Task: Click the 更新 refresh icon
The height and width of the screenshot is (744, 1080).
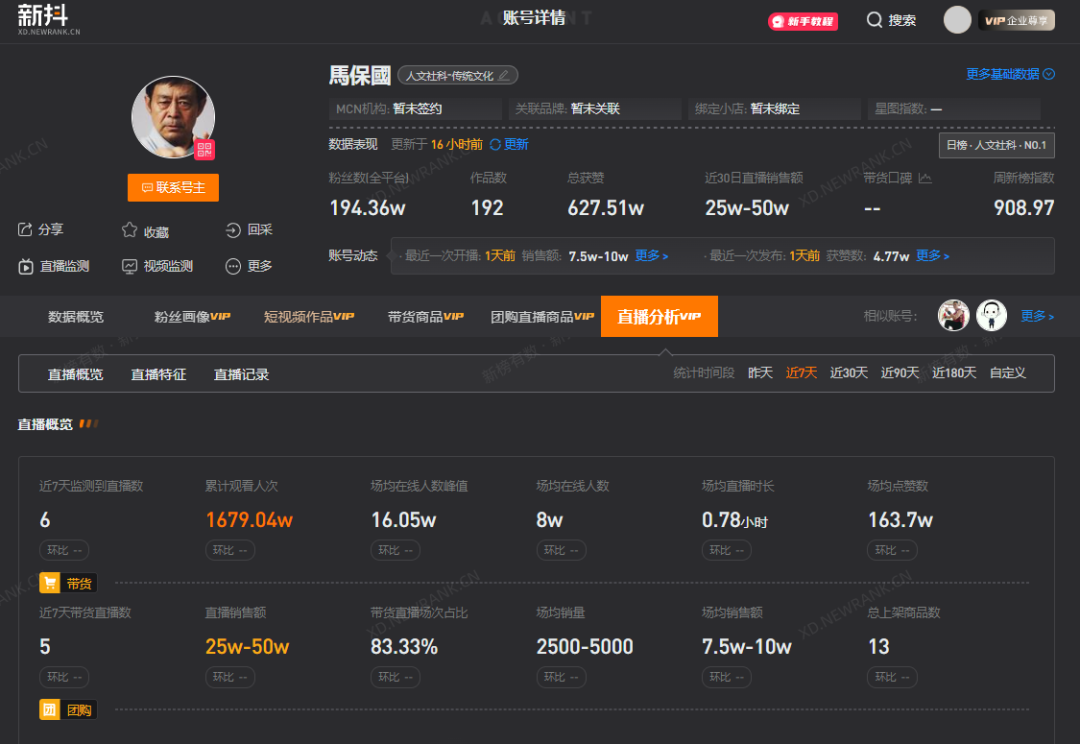Action: click(495, 145)
